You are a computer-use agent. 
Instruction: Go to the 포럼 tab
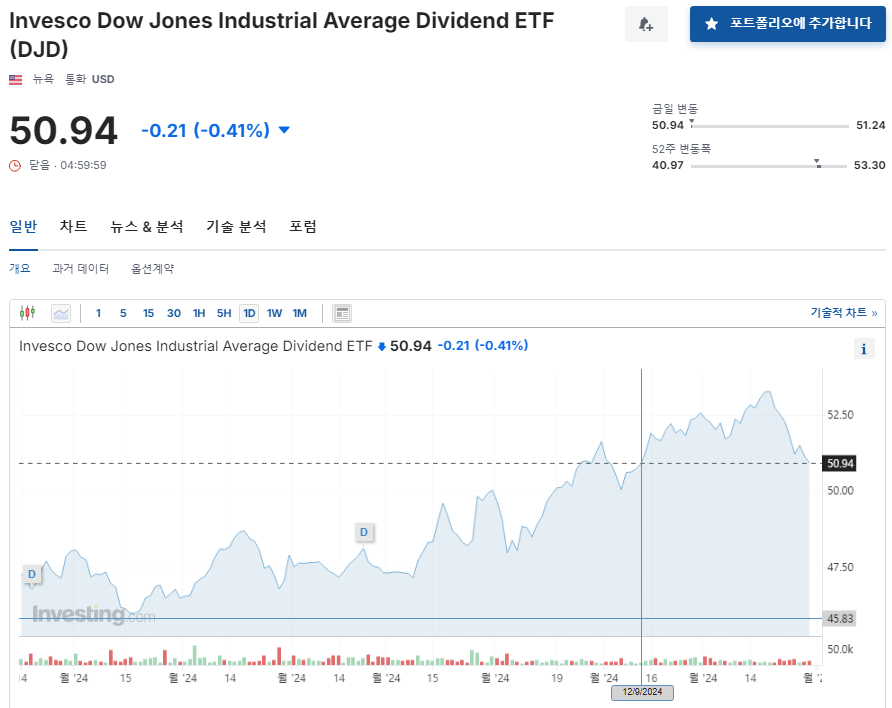point(303,227)
